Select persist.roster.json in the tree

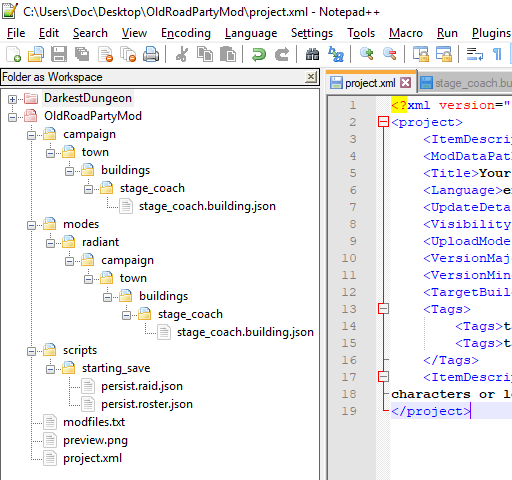pyautogui.click(x=147, y=404)
